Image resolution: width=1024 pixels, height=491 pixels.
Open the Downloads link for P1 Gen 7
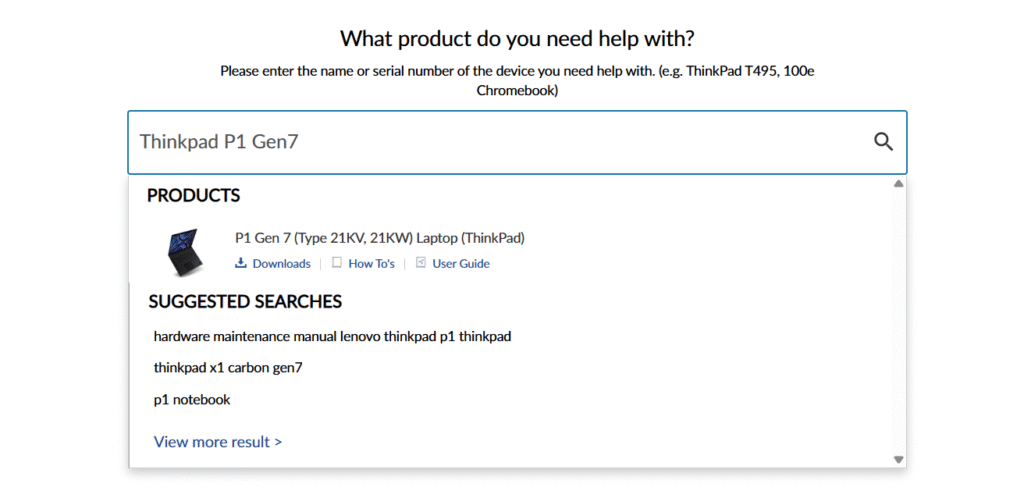click(281, 264)
